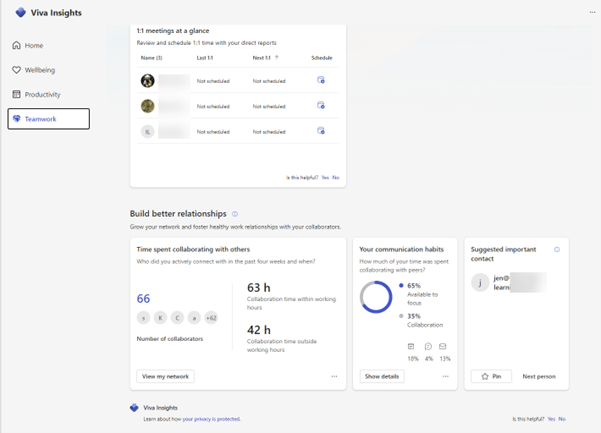This screenshot has width=601, height=433.
Task: Click the Viva Insights logo at top left
Action: pyautogui.click(x=20, y=12)
